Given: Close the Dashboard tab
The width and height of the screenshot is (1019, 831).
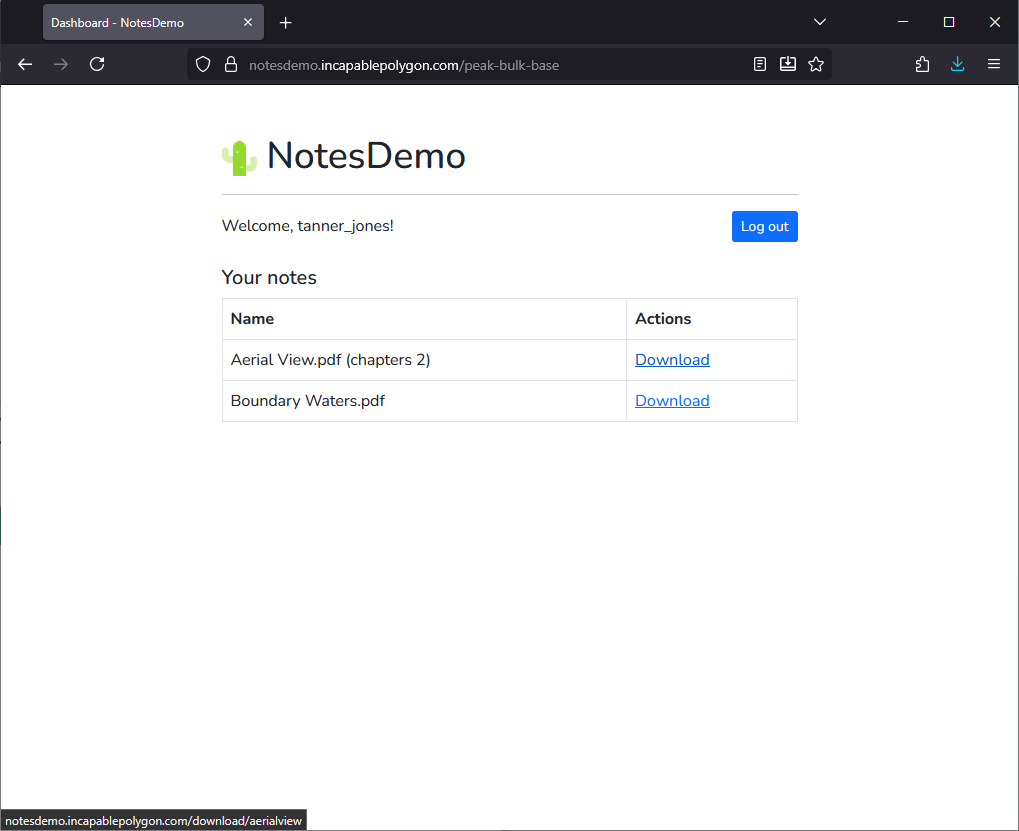Looking at the screenshot, I should click(x=247, y=21).
